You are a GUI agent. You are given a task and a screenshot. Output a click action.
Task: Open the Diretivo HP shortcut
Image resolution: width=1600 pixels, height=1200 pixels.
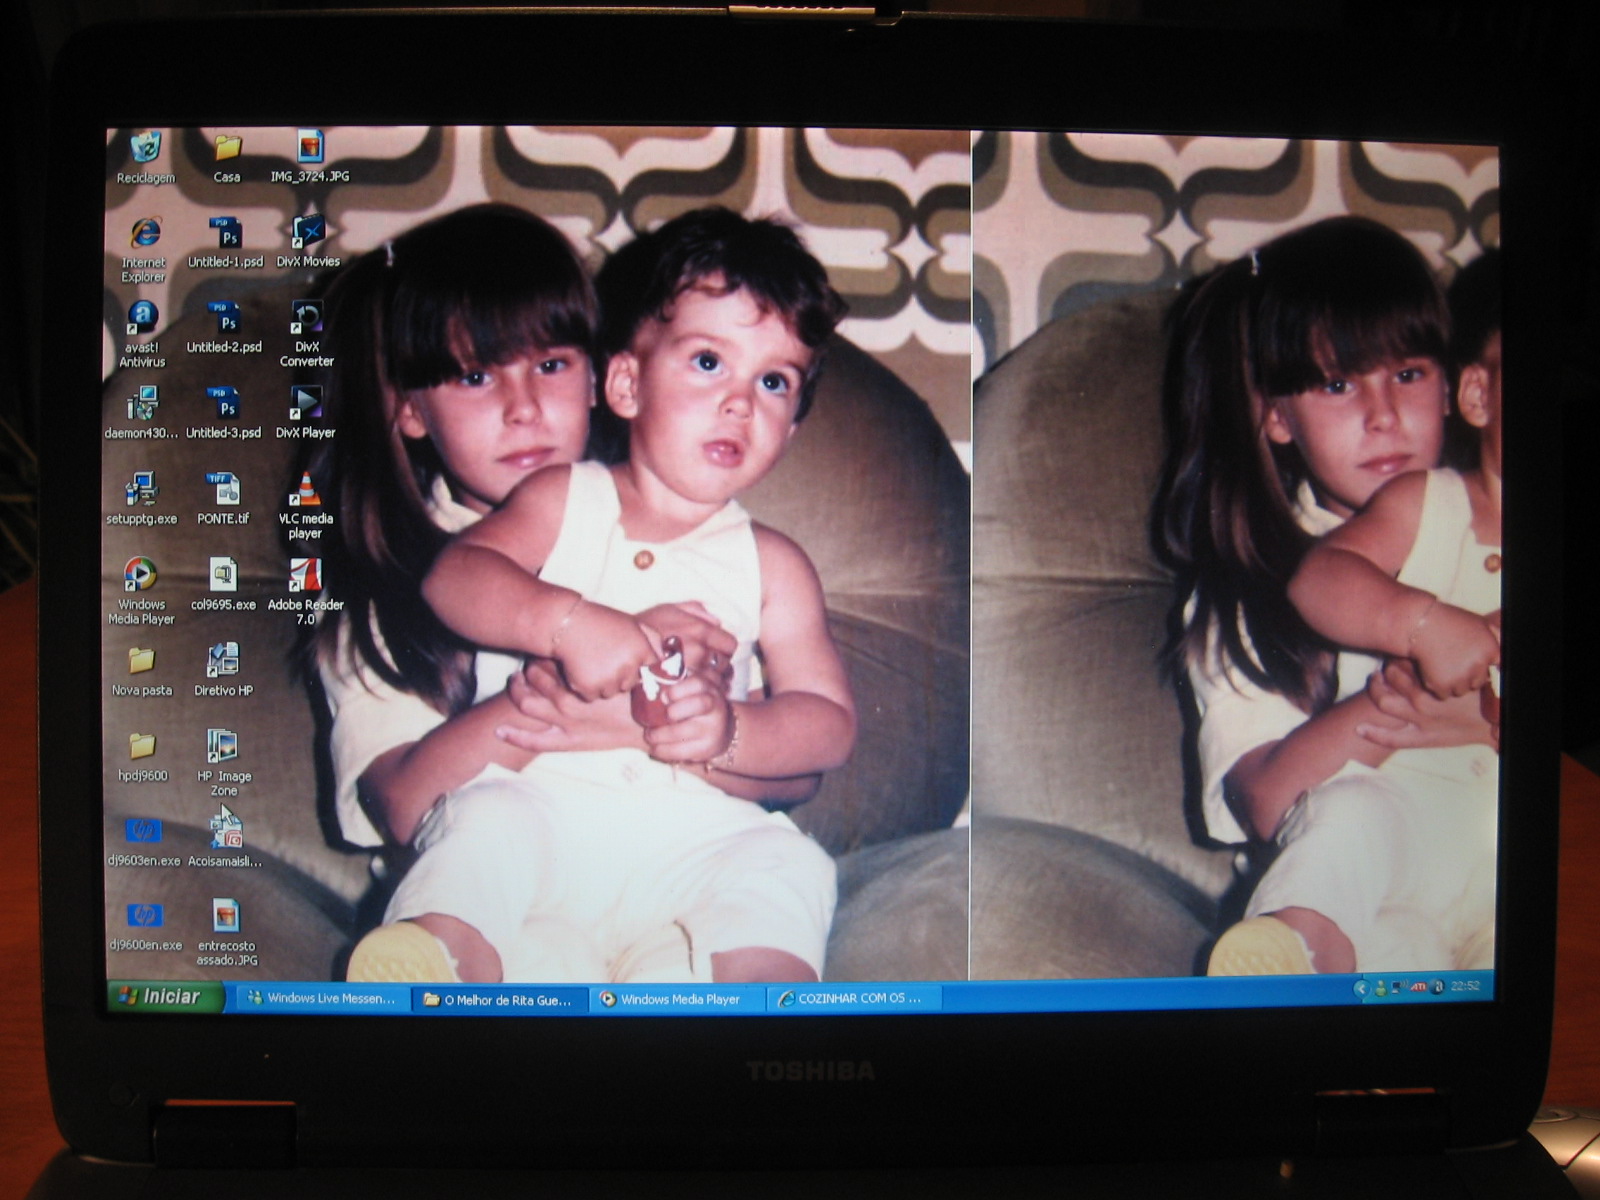[x=223, y=671]
